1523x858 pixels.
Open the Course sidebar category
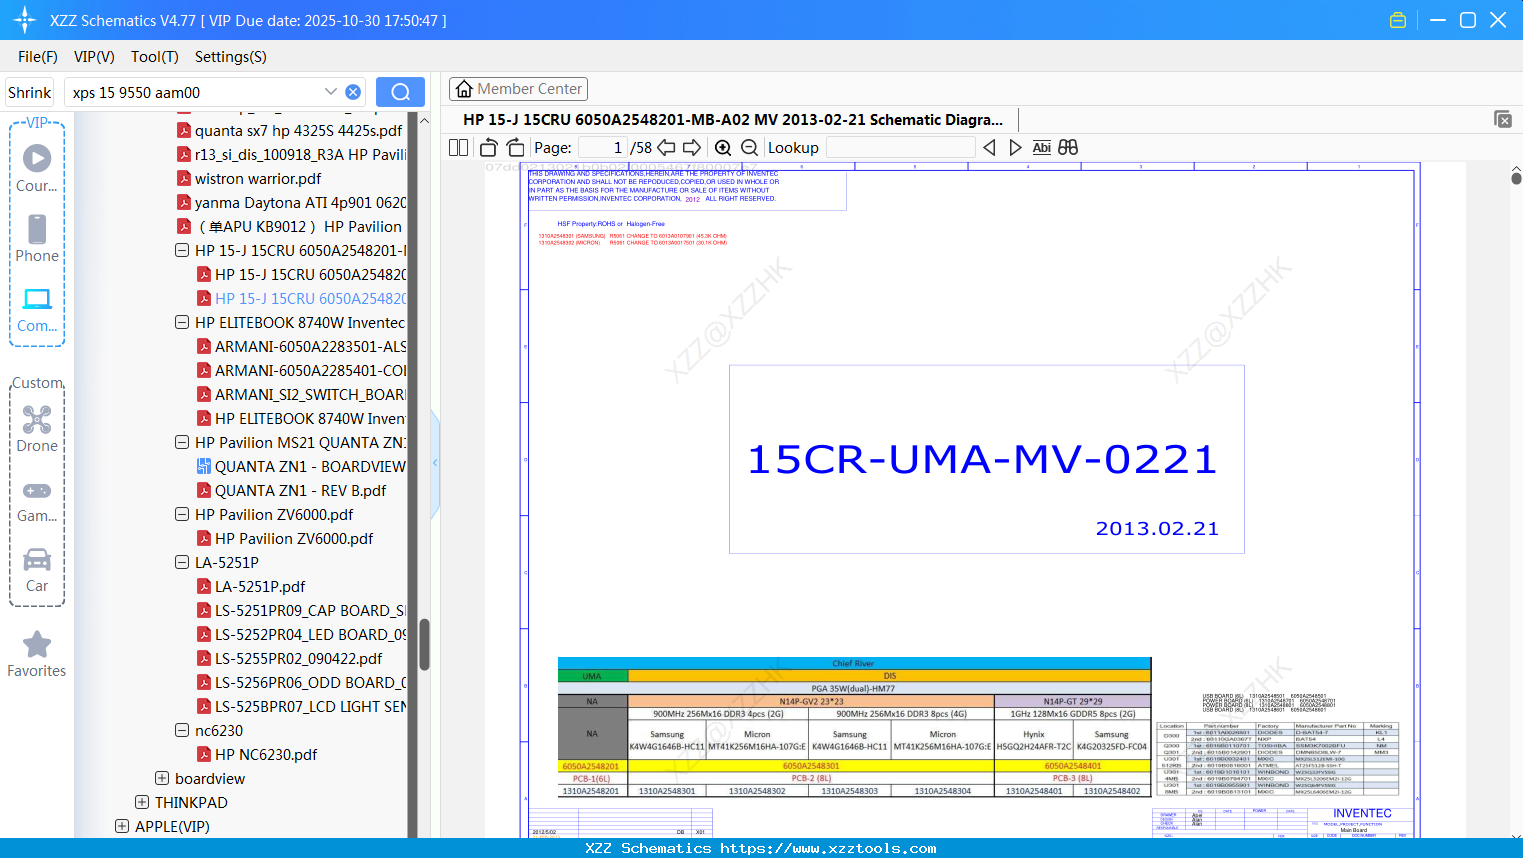tap(37, 168)
